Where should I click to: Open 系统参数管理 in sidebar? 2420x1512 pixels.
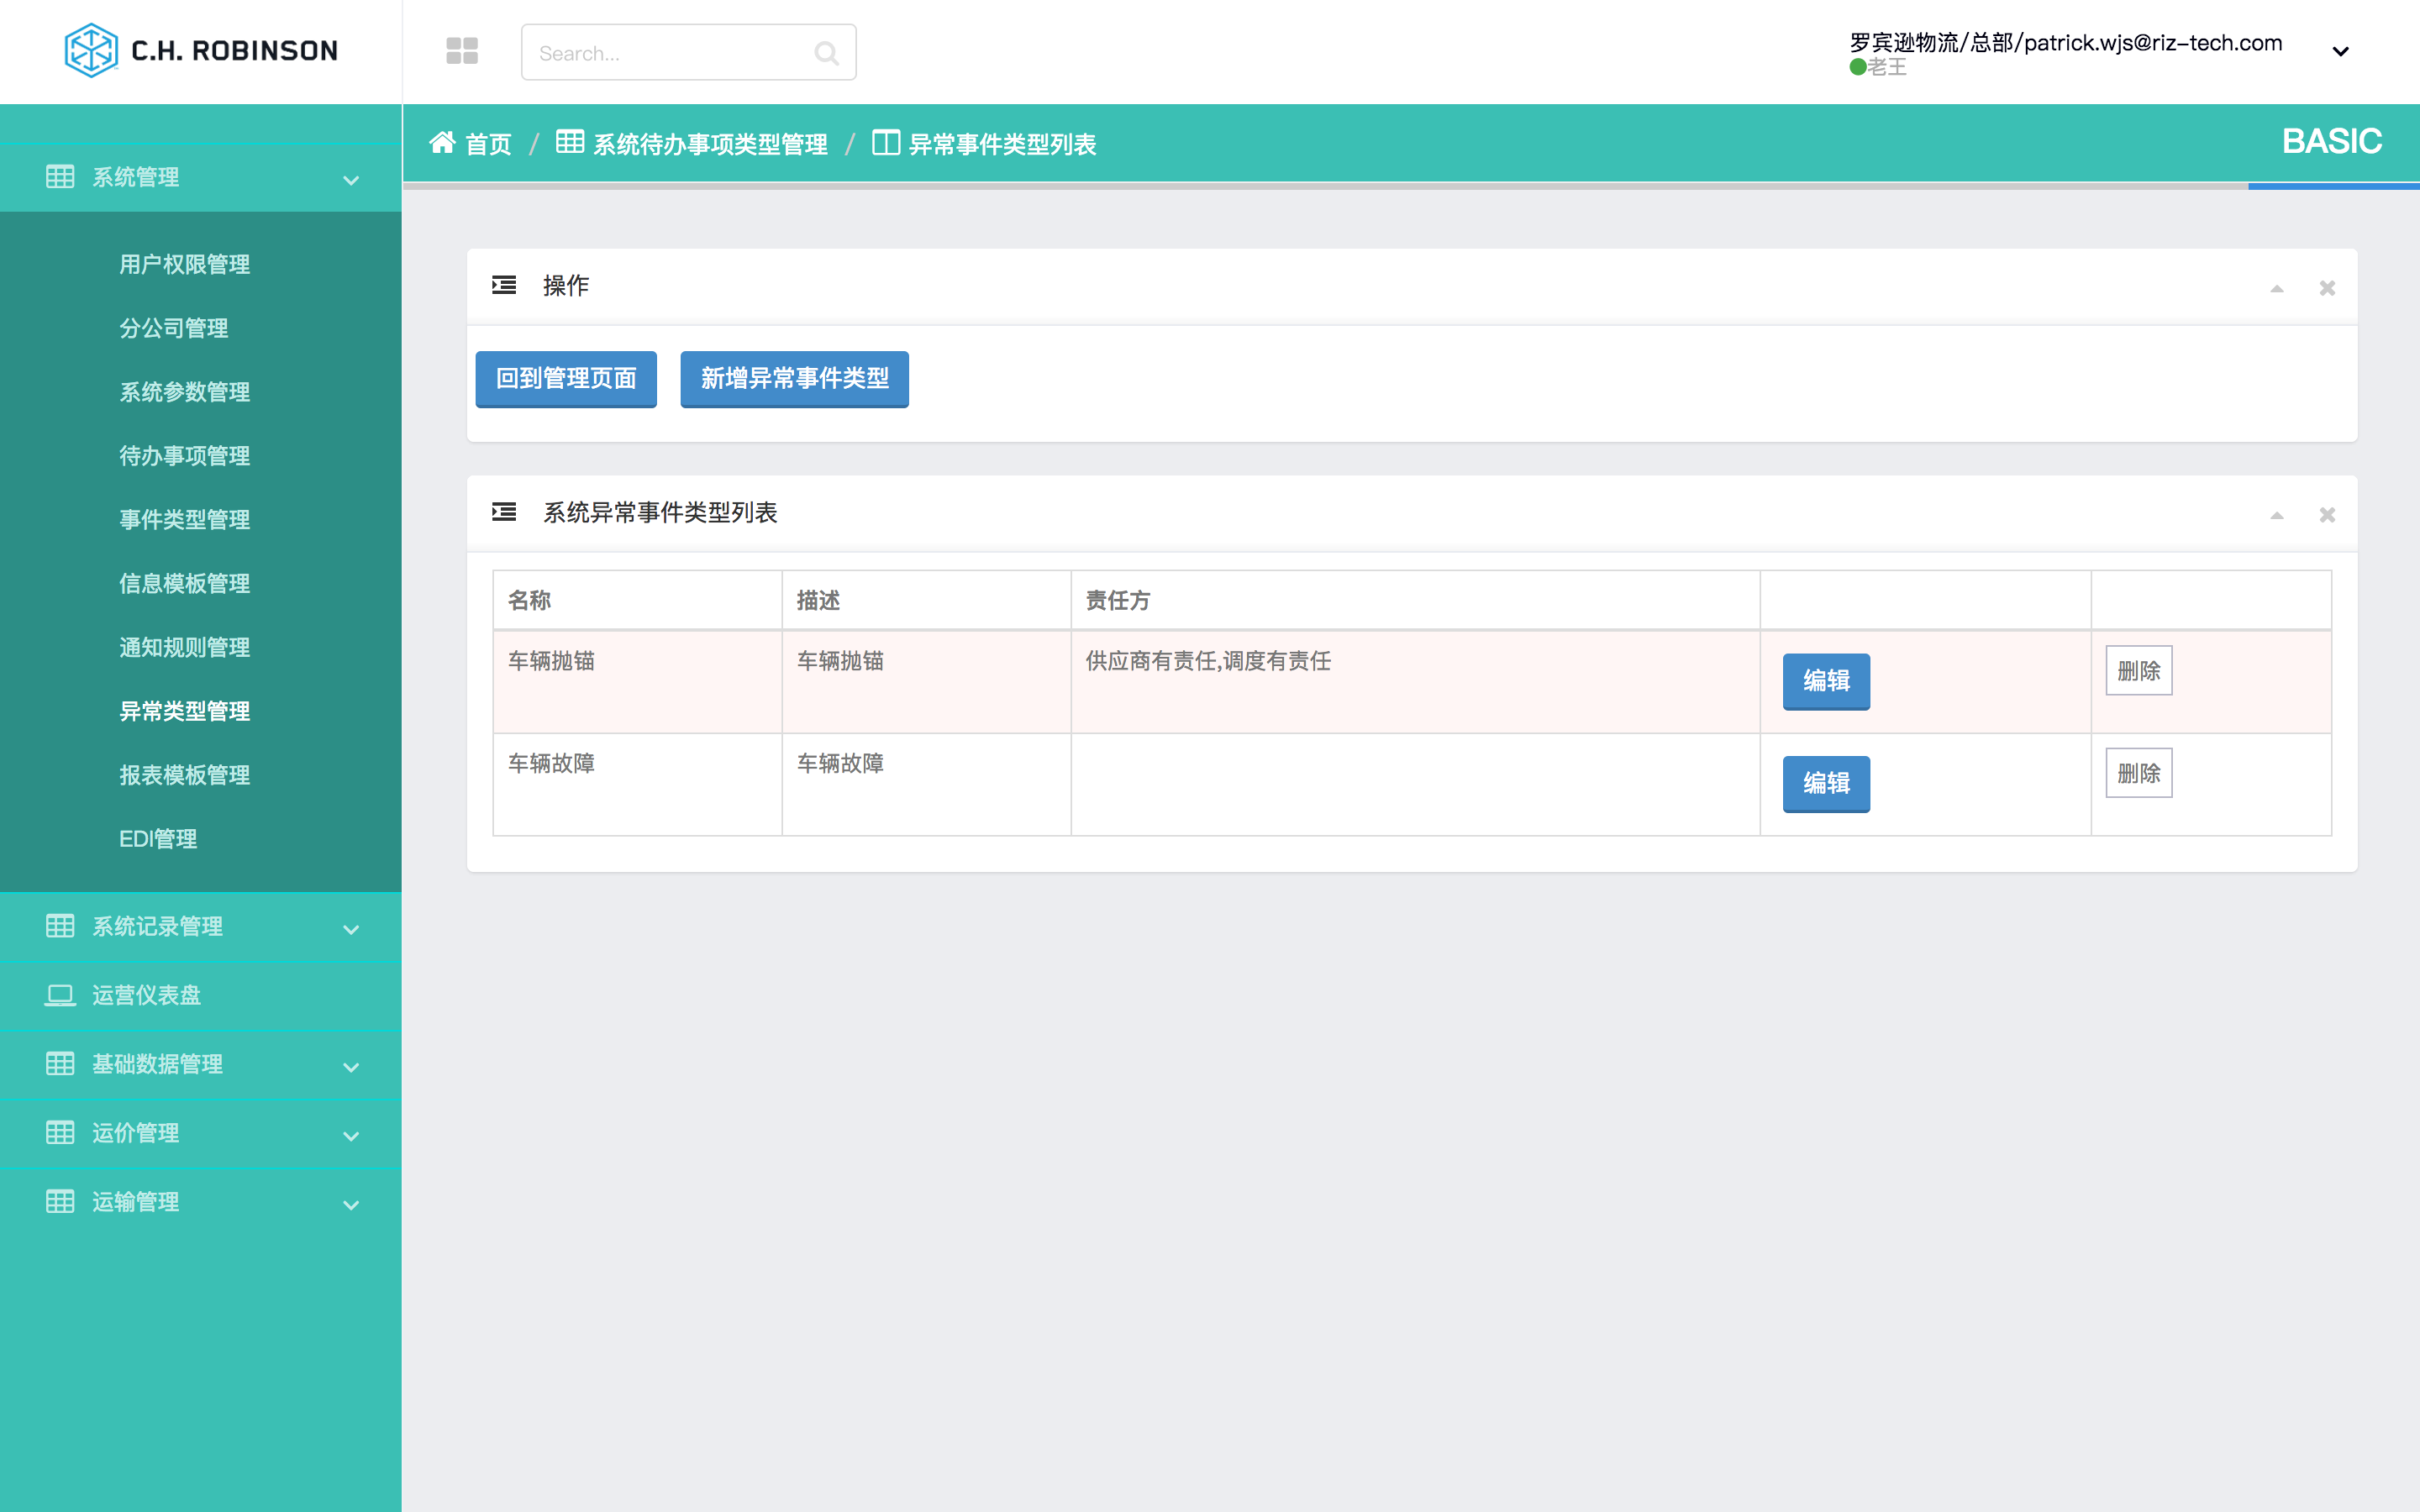(185, 392)
